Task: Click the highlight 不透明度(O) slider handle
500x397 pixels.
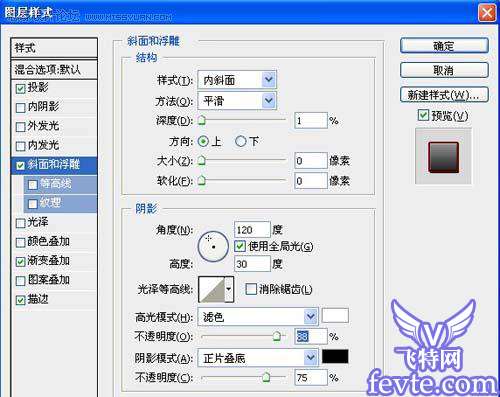Action: [x=276, y=336]
